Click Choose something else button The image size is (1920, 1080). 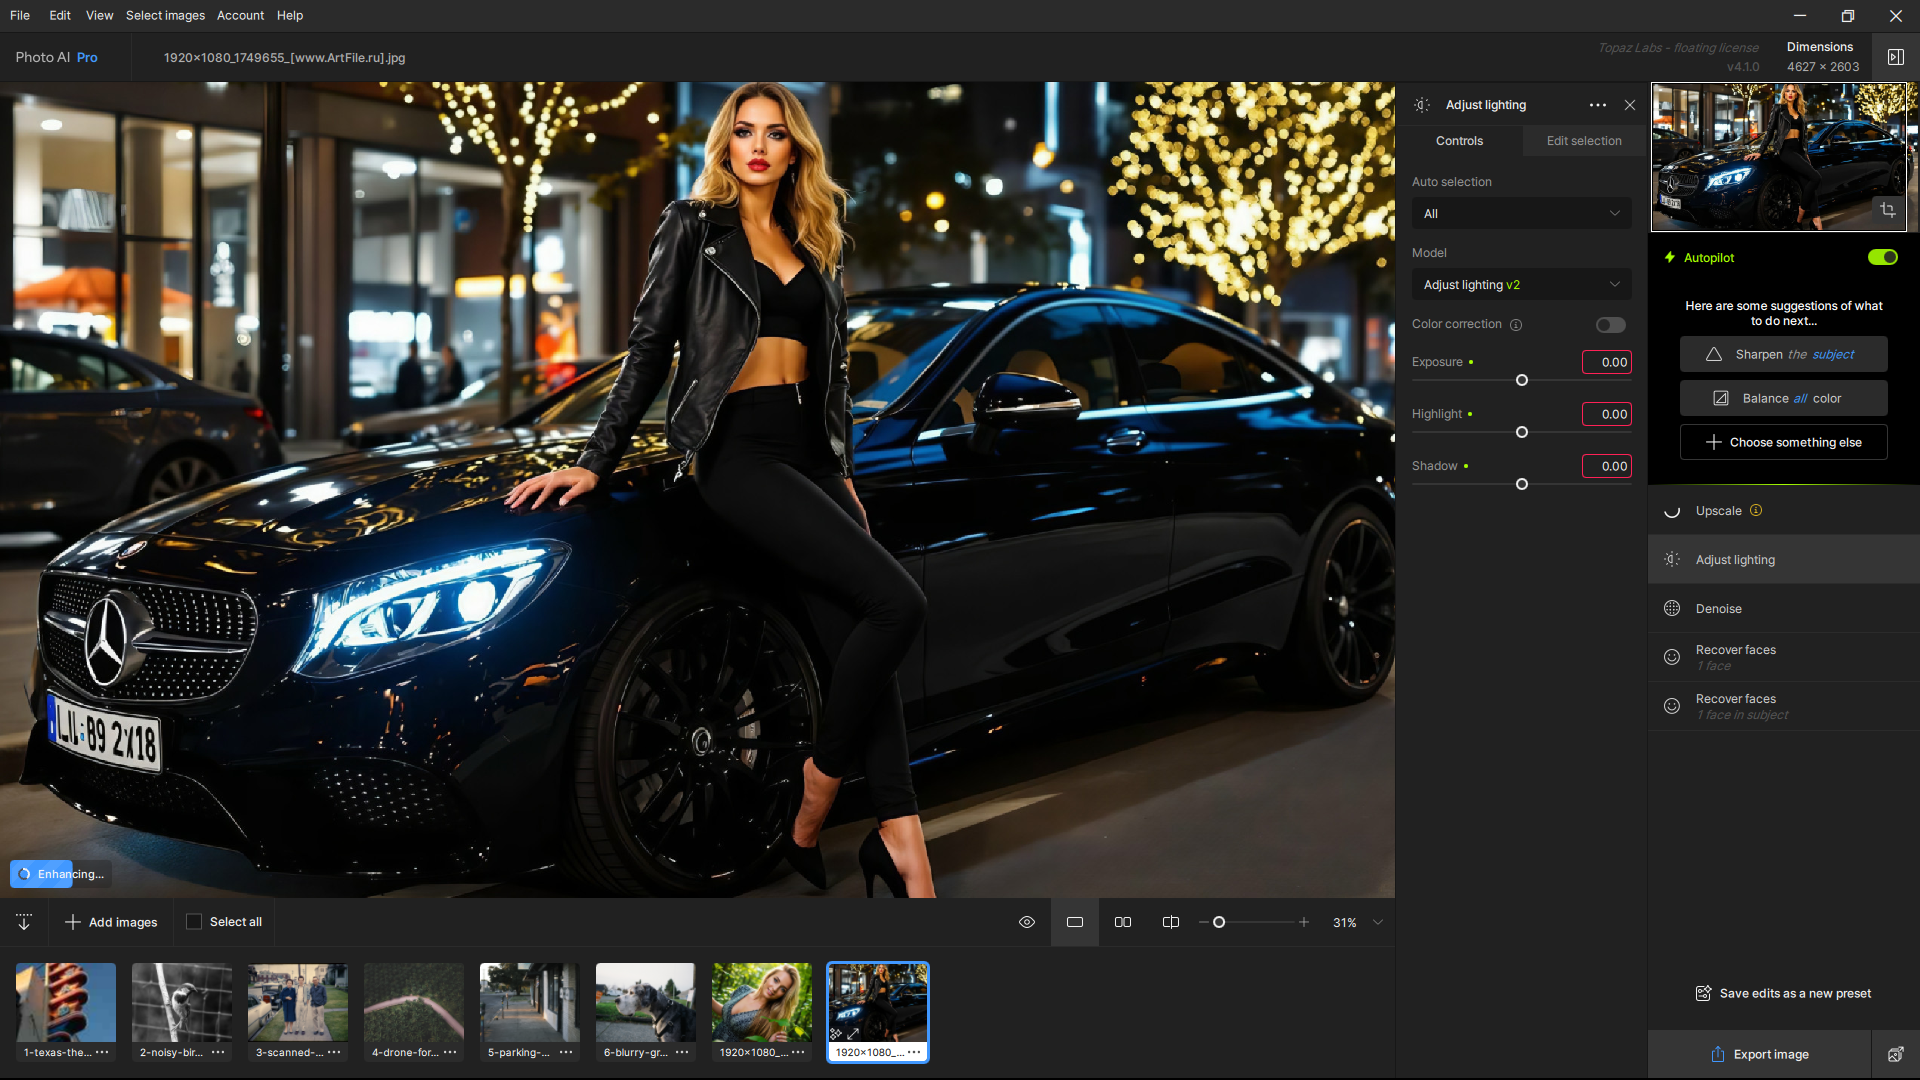pos(1783,442)
